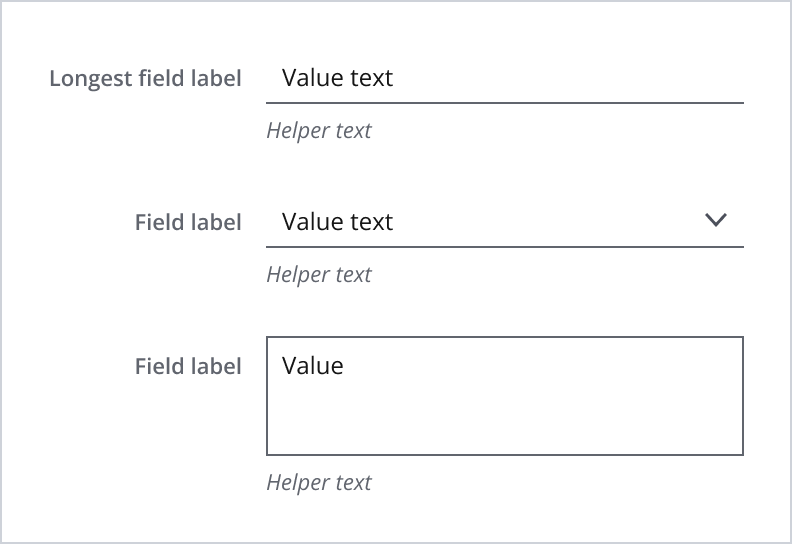
Task: Click the word "Value" in the text area
Action: [x=313, y=366]
